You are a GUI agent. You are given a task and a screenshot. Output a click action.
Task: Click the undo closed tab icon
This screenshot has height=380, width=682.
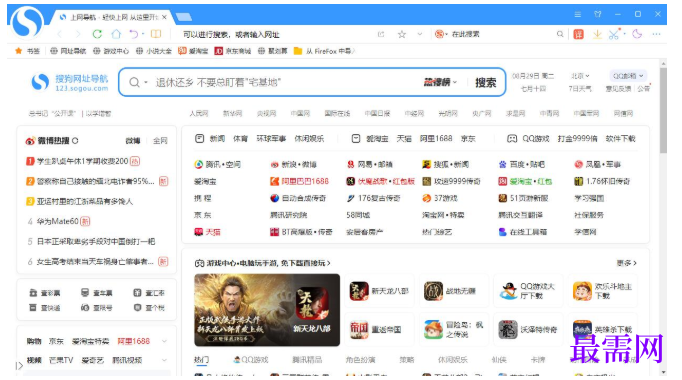pos(134,34)
